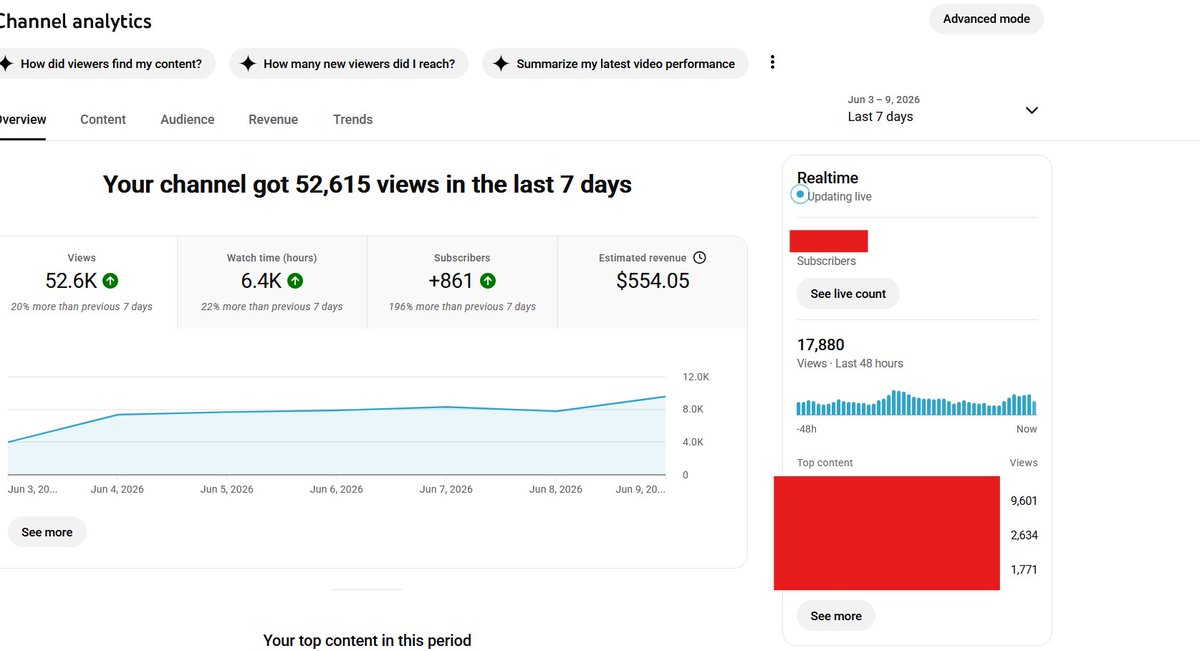This screenshot has height=651, width=1200.
Task: Click the 17,880 views last 48 hours value
Action: point(820,345)
